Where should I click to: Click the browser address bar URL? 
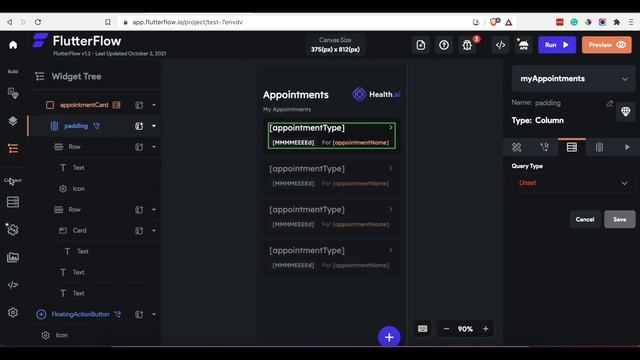(187, 22)
